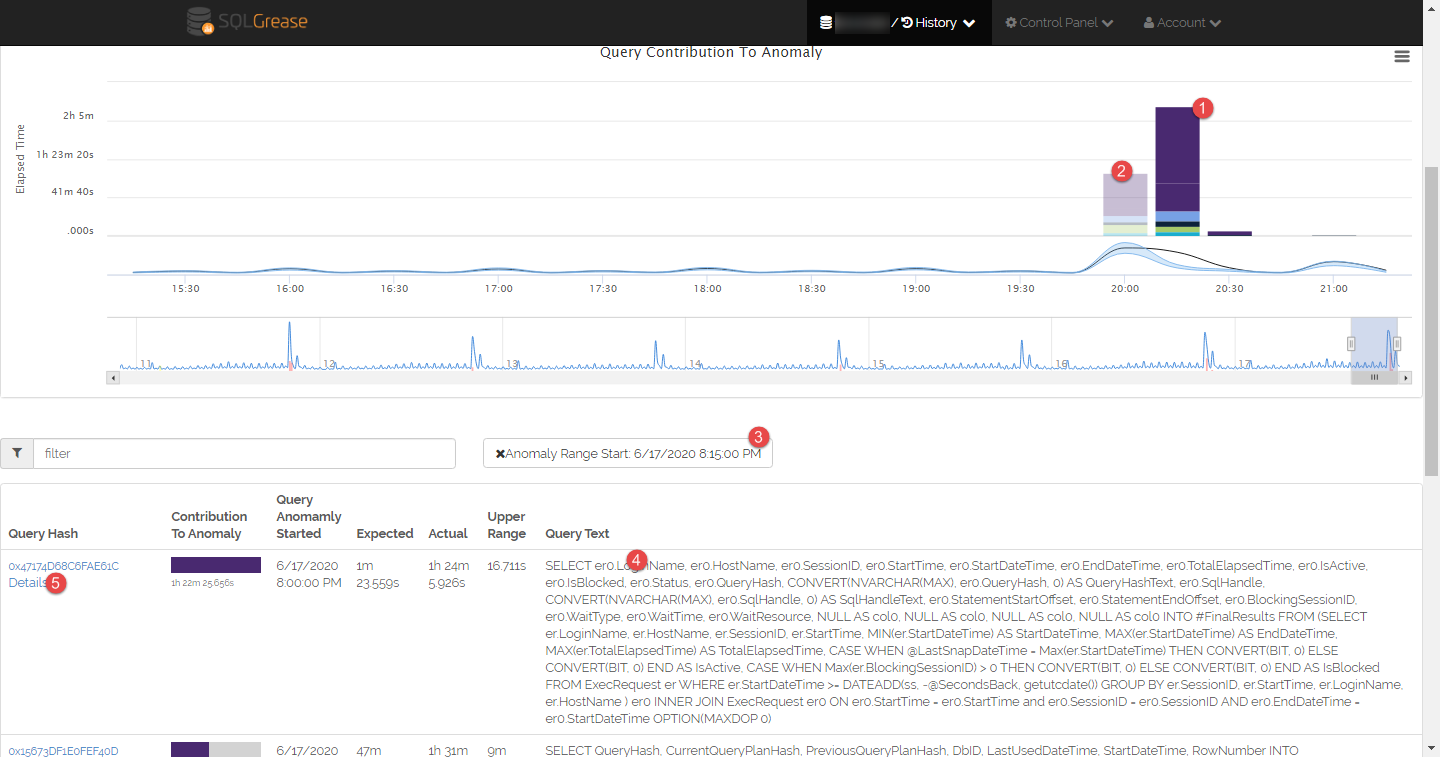Grab the right navigator range handle
This screenshot has width=1440, height=757.
coord(1397,344)
